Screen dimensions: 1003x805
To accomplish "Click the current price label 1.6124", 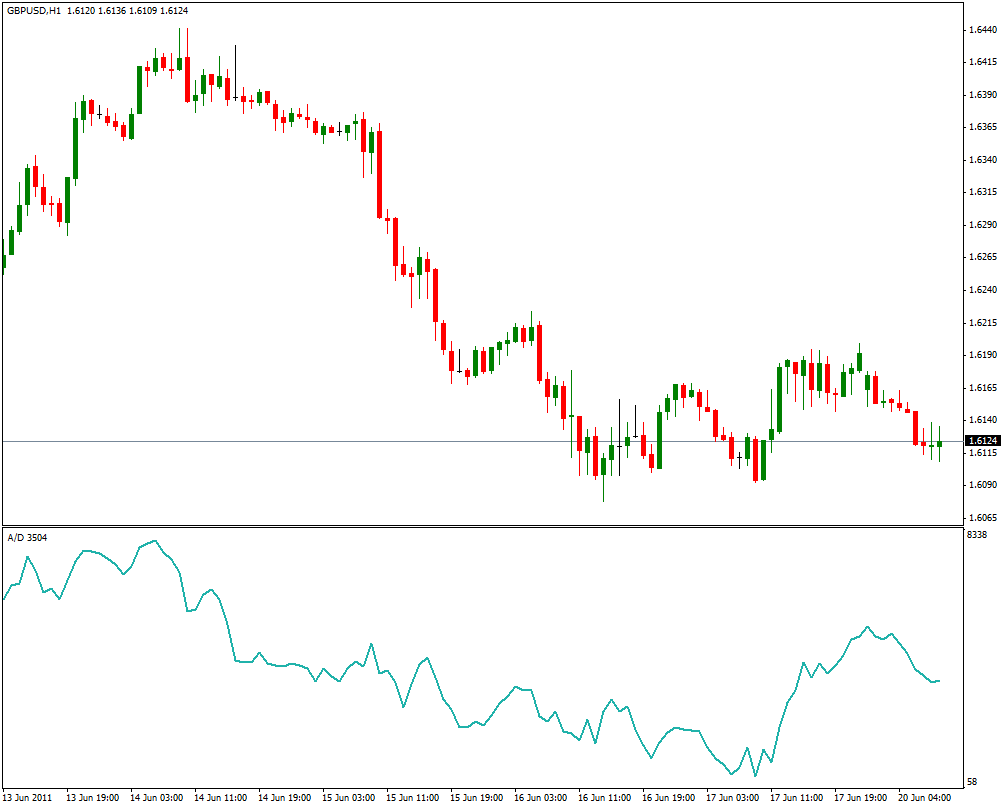I will [983, 441].
